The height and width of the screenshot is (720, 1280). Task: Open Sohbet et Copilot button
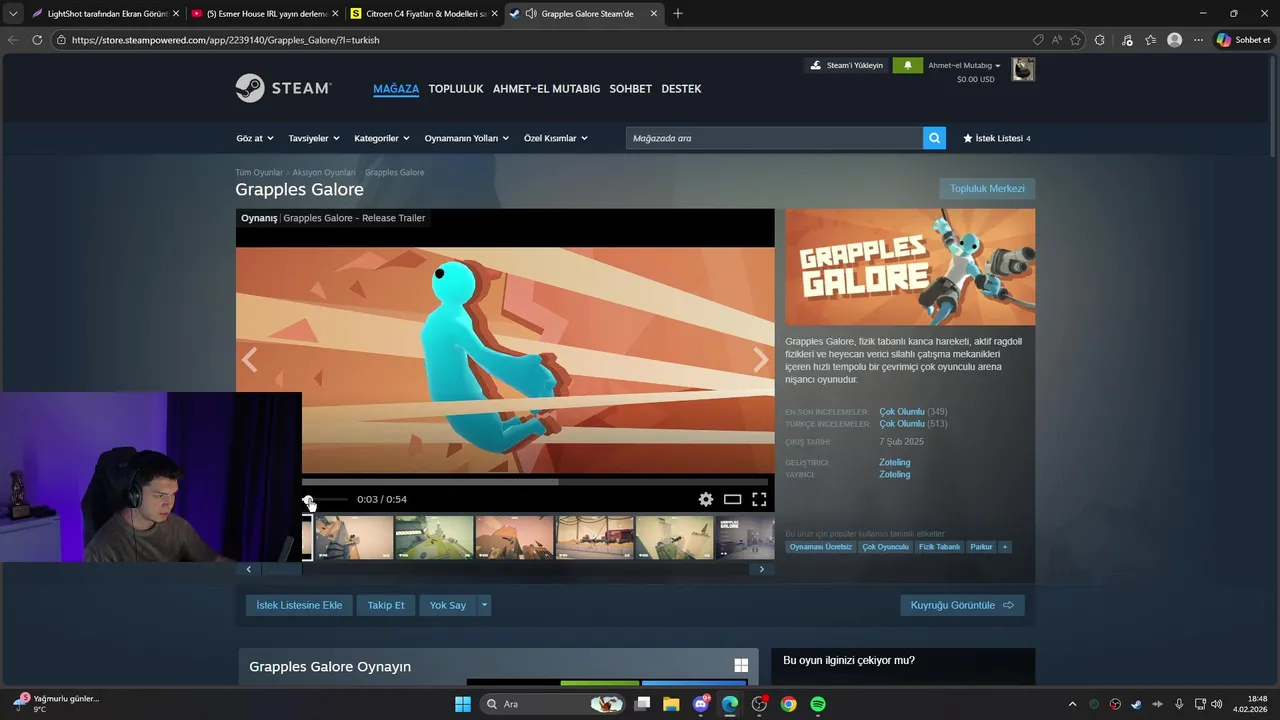[x=1243, y=40]
